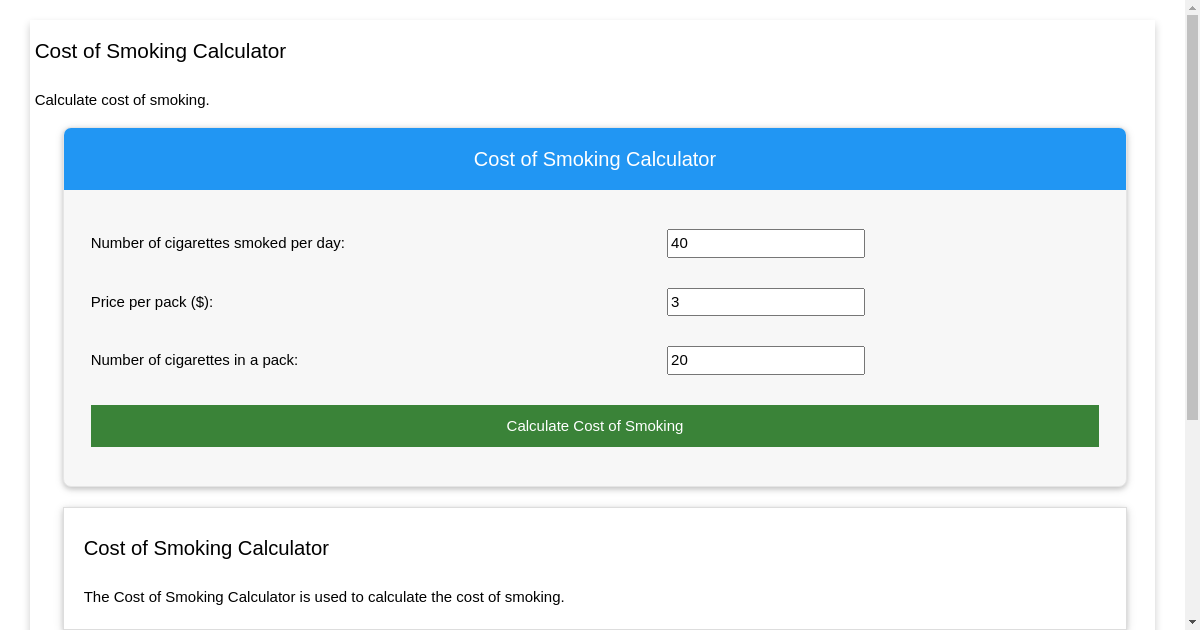
Task: Click the Price per pack input field
Action: coord(765,301)
